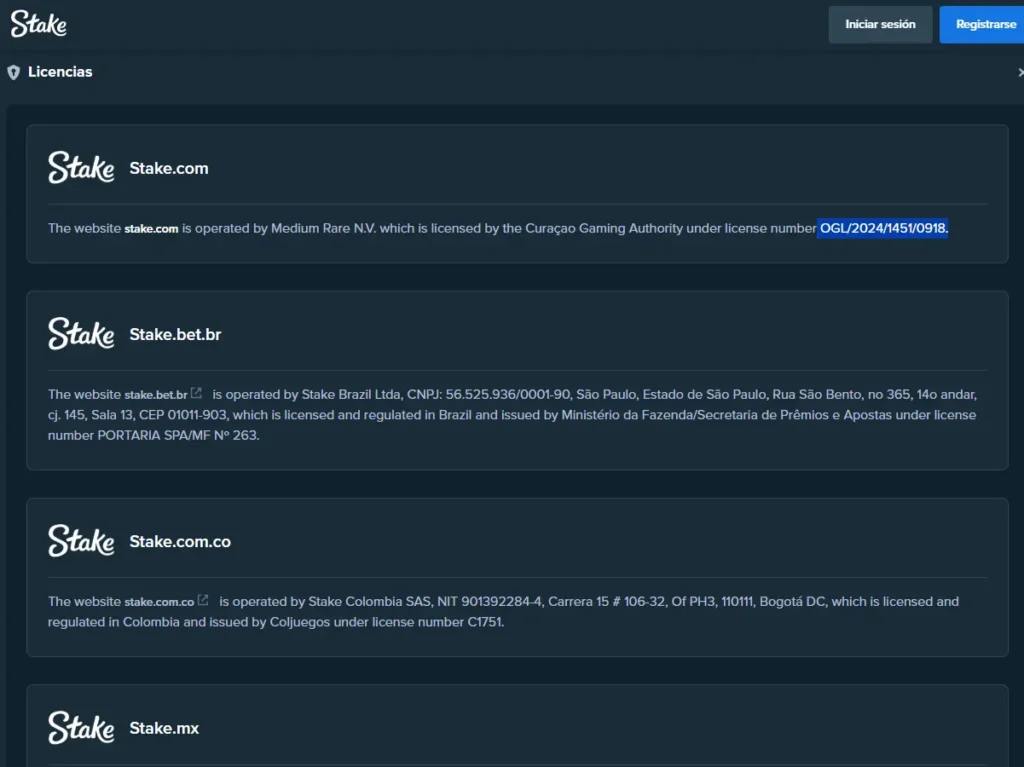Click the address 'Carrera 15 # 106-32'
The image size is (1024, 767).
coord(606,601)
